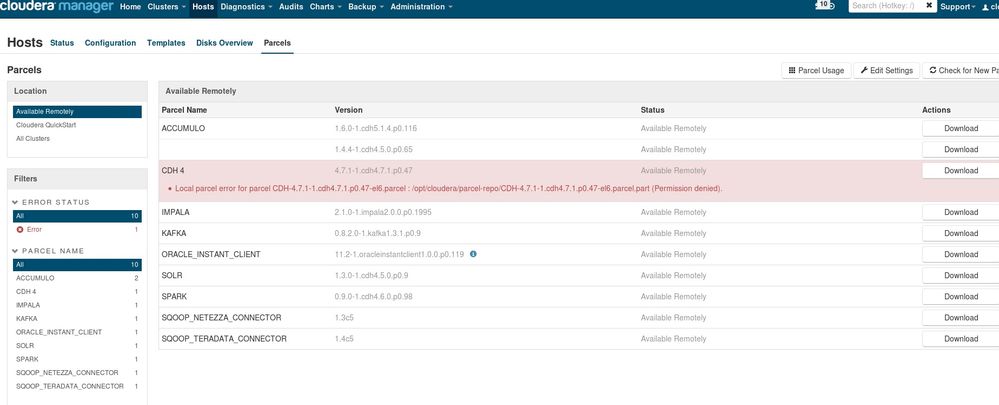
Task: Click the Status column header
Action: coord(652,110)
